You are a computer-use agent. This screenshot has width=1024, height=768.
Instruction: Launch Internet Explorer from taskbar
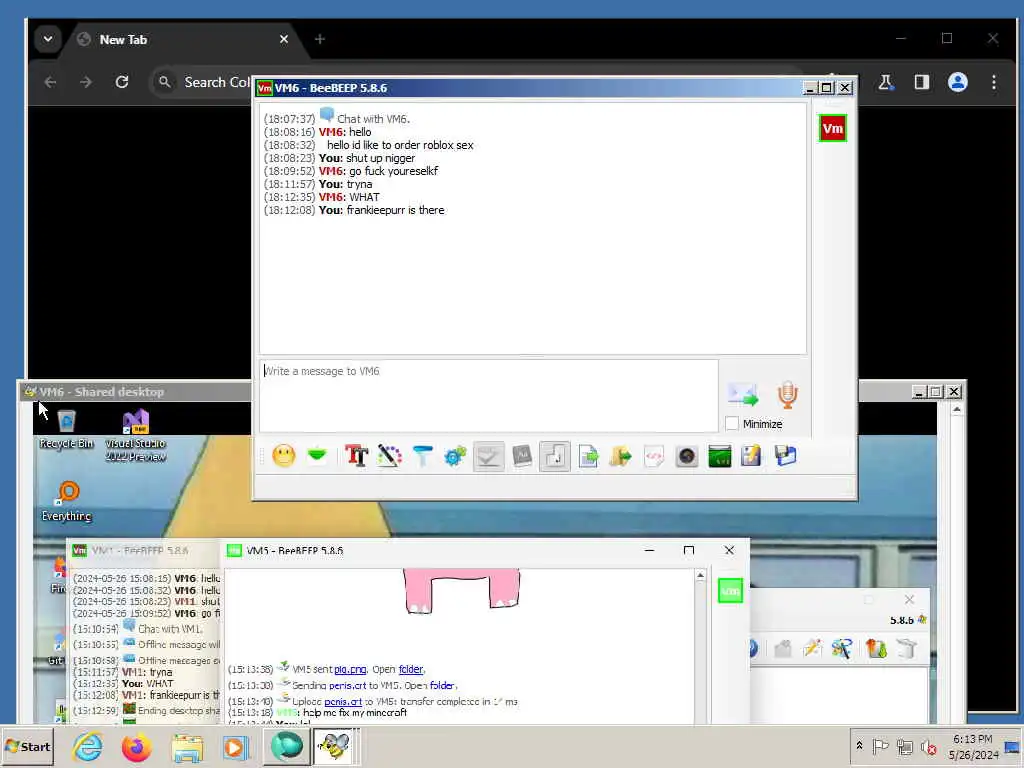[88, 746]
